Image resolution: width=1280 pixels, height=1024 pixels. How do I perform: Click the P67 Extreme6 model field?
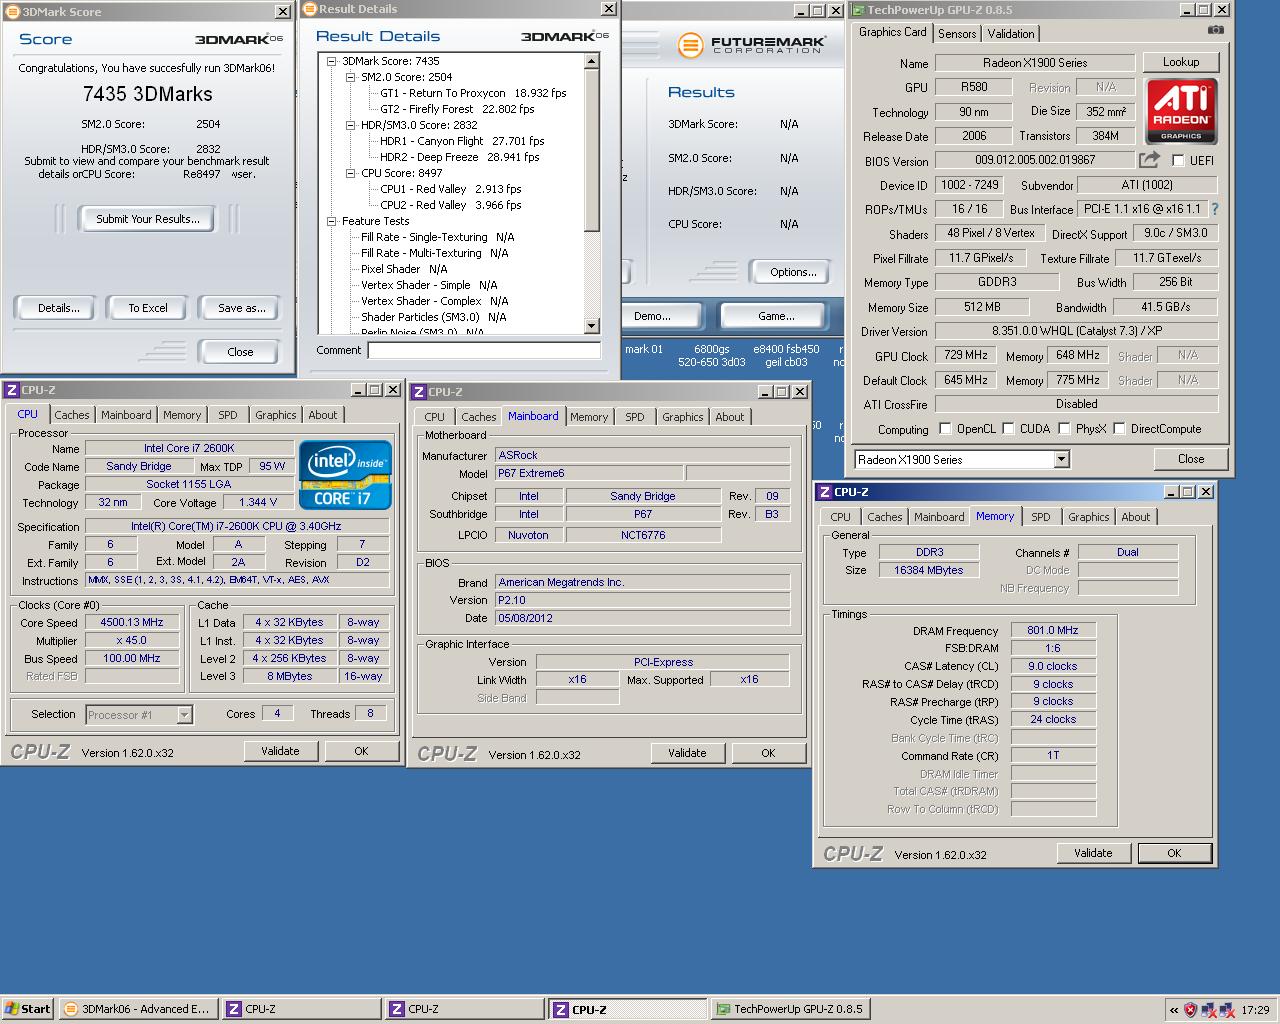tap(589, 473)
